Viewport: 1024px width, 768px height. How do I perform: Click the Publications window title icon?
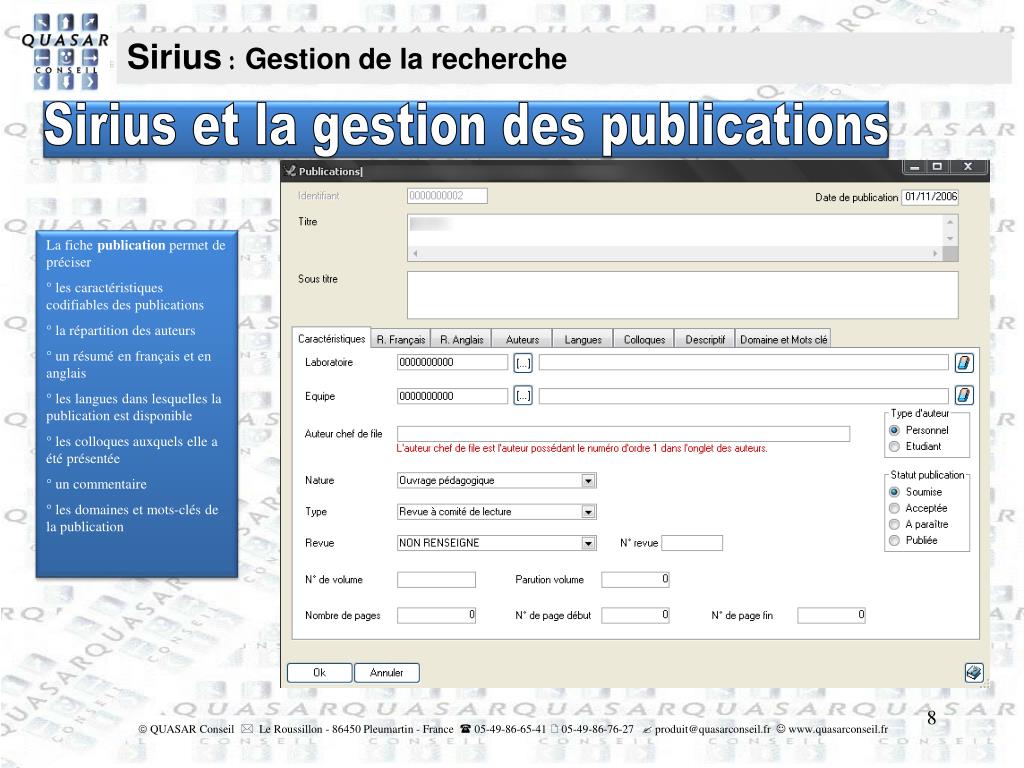290,171
